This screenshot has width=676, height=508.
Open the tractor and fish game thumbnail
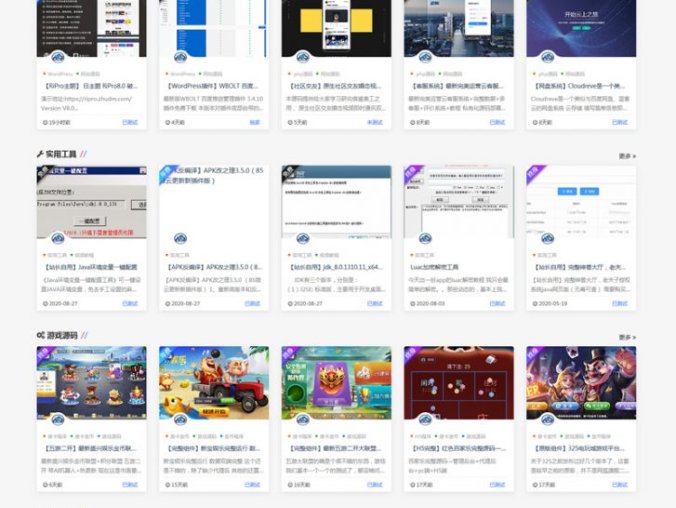pos(214,383)
